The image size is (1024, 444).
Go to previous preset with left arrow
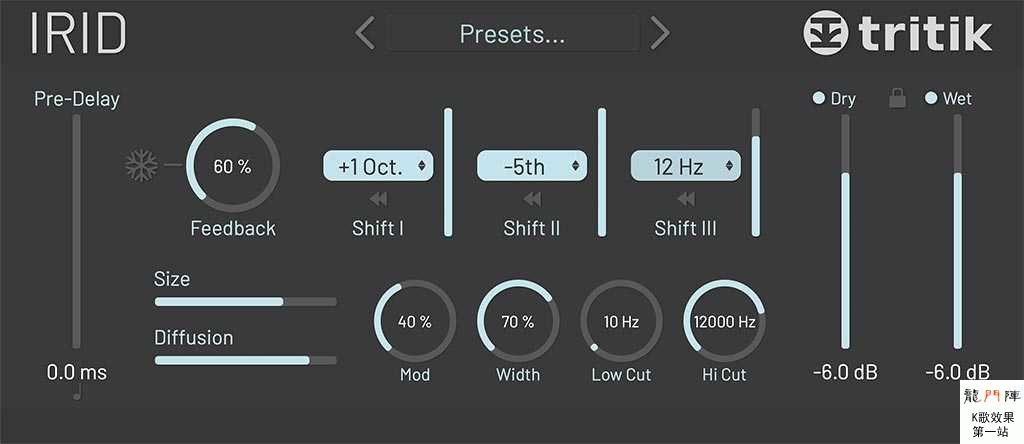point(365,33)
